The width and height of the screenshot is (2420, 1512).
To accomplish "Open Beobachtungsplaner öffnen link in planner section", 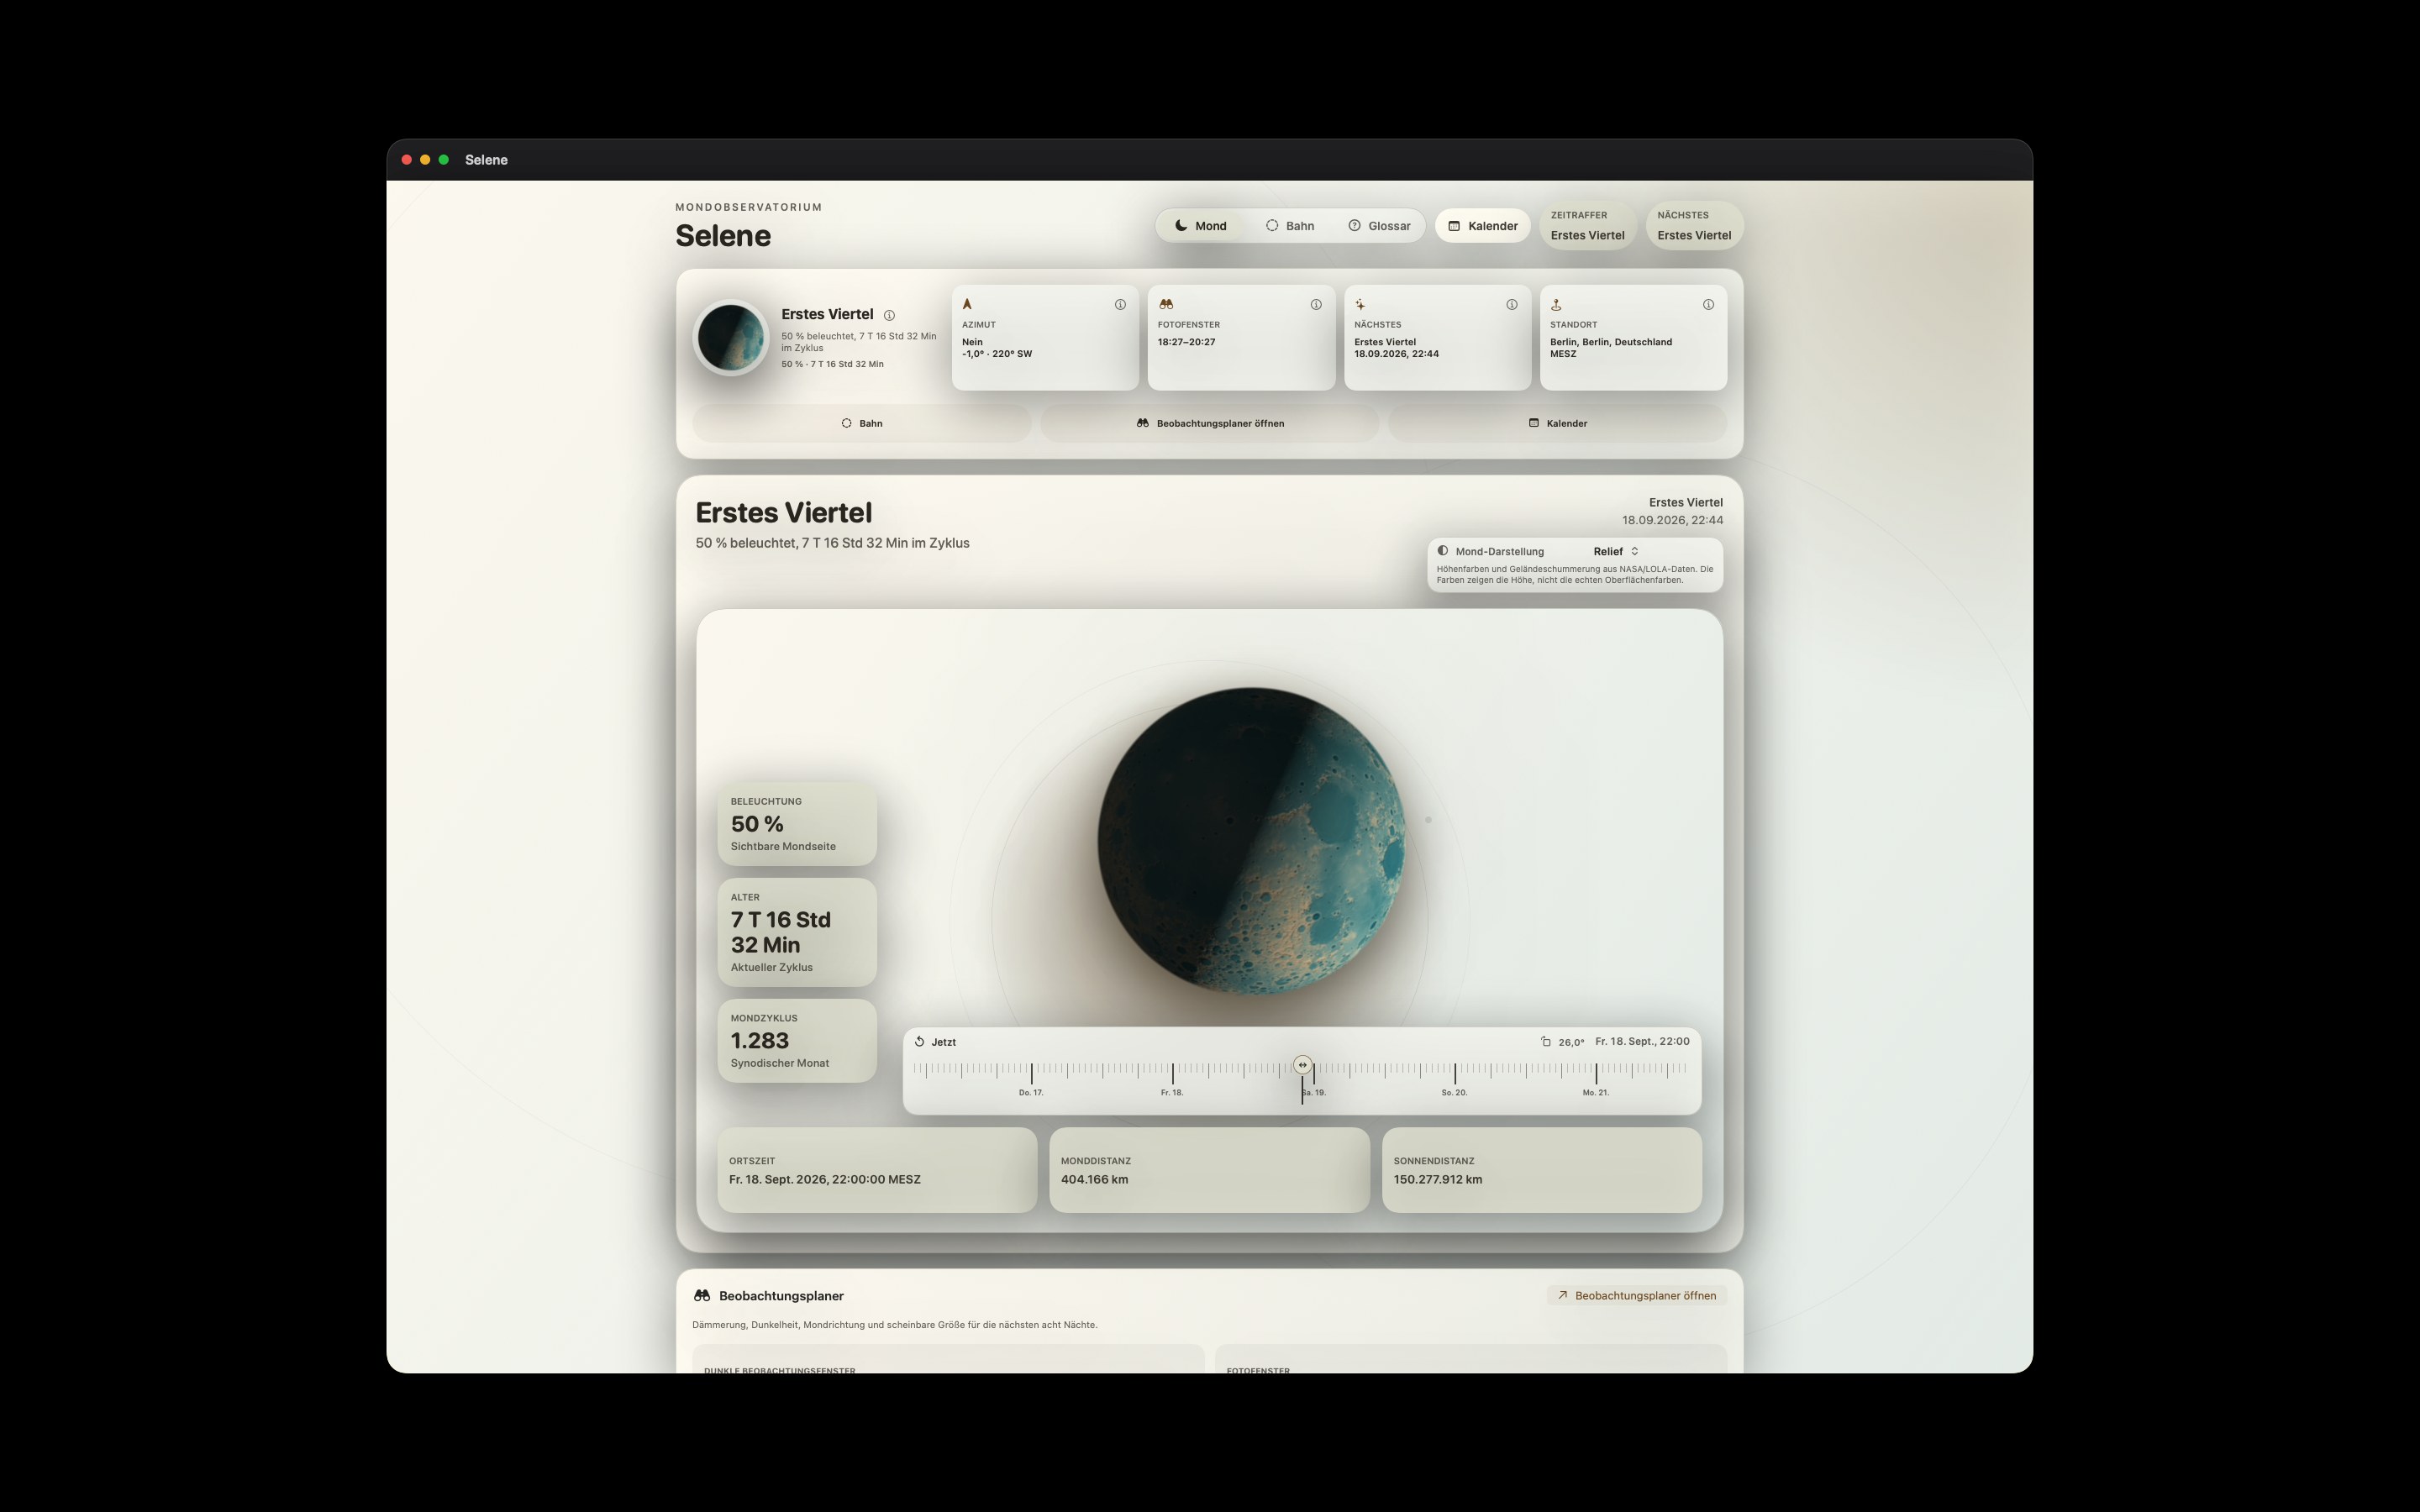I will click(1636, 1296).
